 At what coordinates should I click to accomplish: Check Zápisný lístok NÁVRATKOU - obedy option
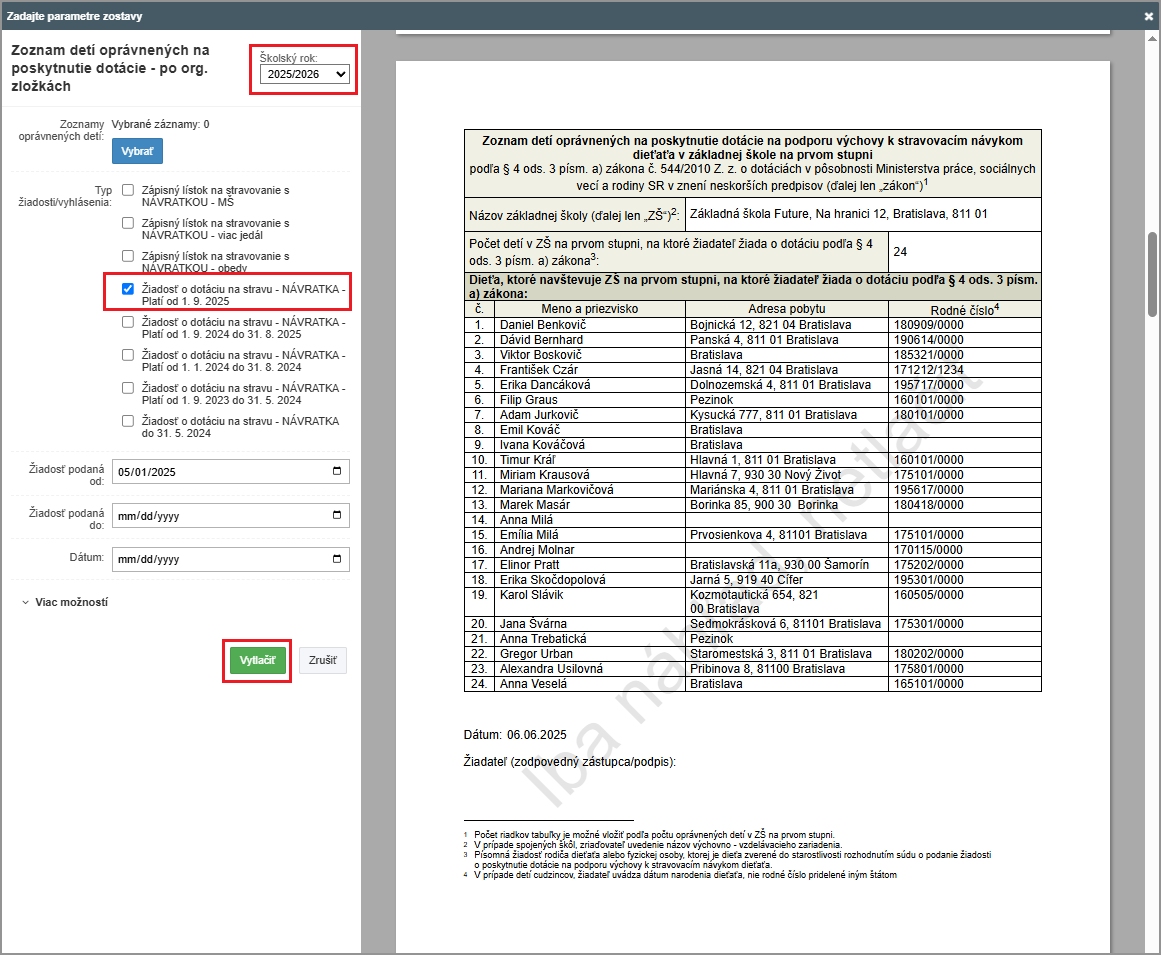click(x=128, y=256)
